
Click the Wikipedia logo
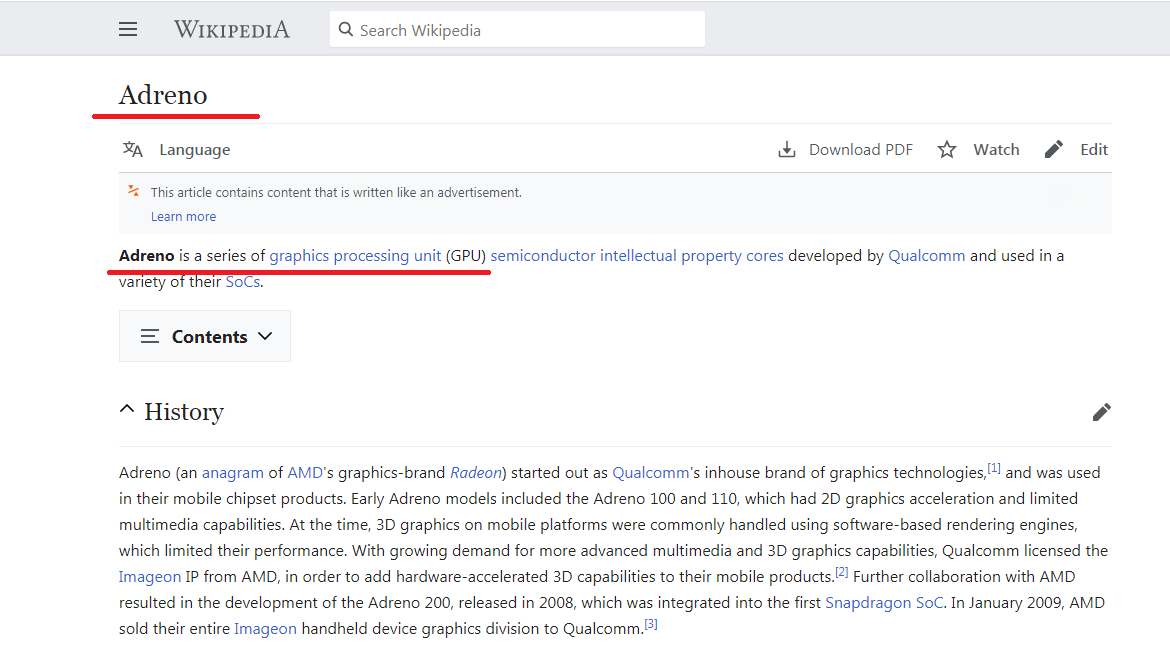point(232,30)
